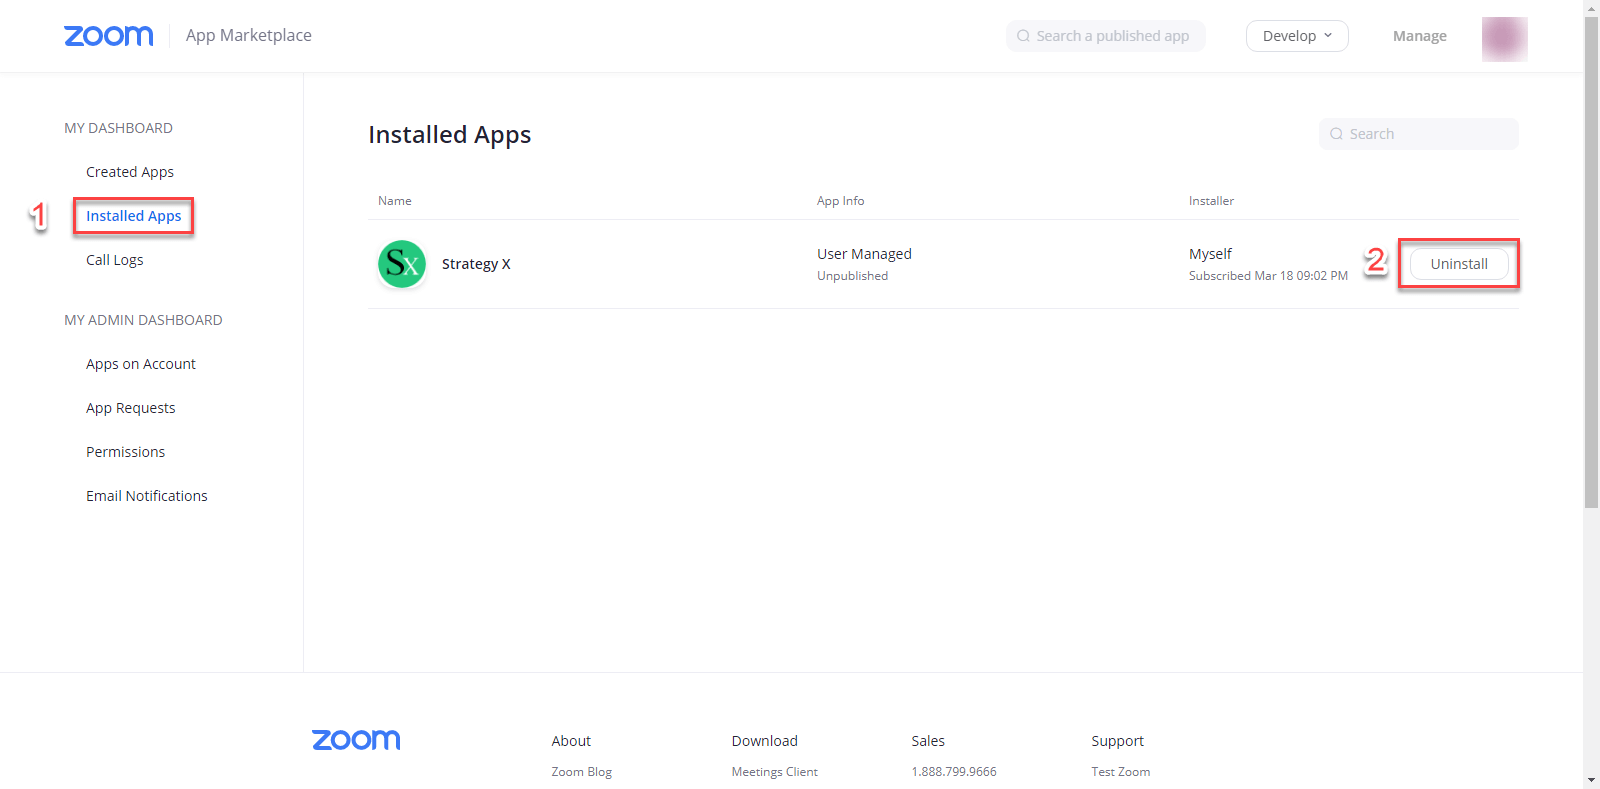Open the Permissions page

[x=125, y=452]
